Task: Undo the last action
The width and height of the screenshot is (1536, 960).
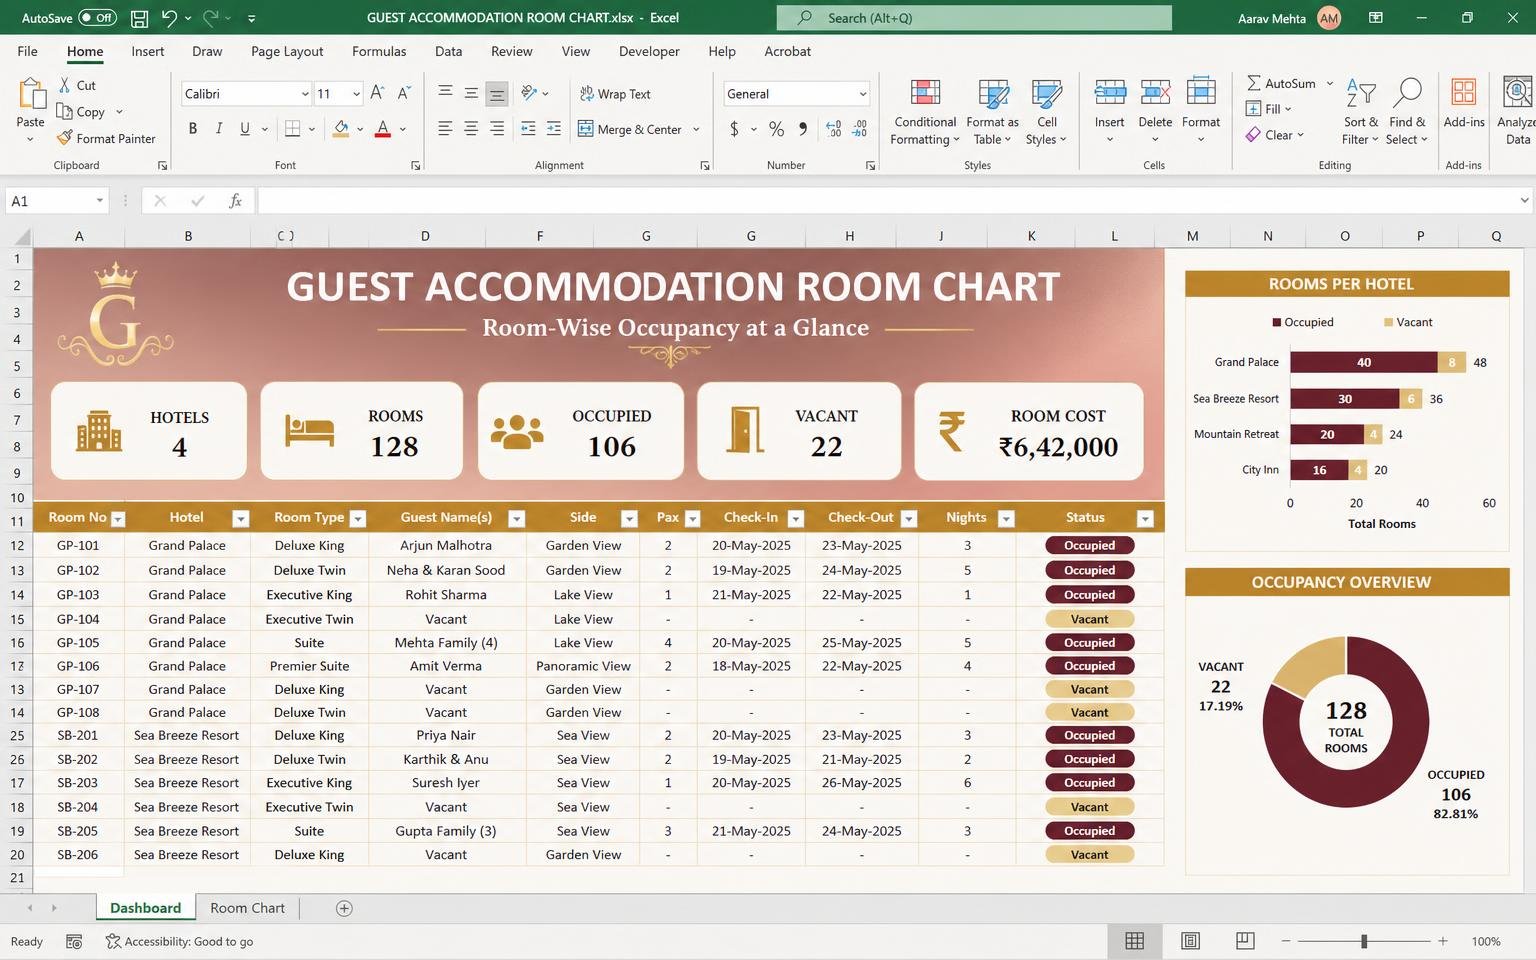Action: pyautogui.click(x=169, y=18)
